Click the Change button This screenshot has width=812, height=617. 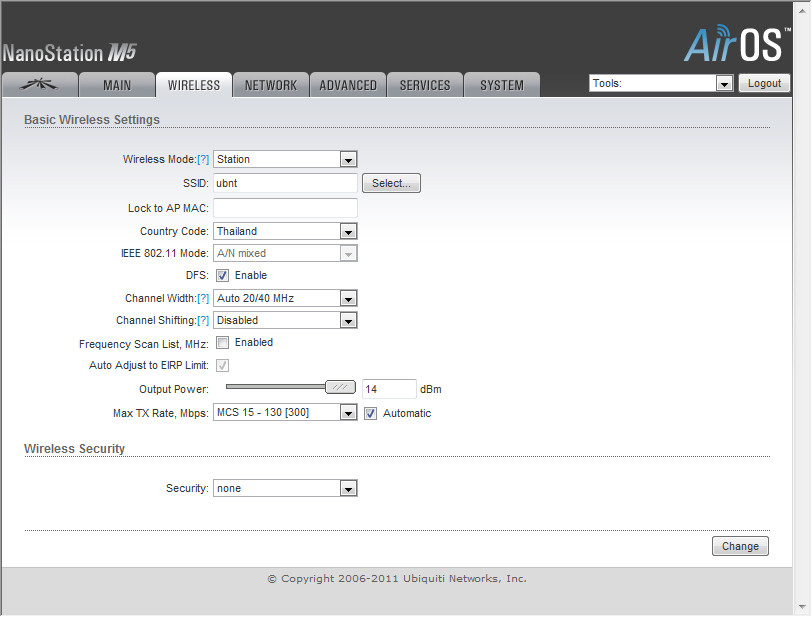tap(740, 546)
